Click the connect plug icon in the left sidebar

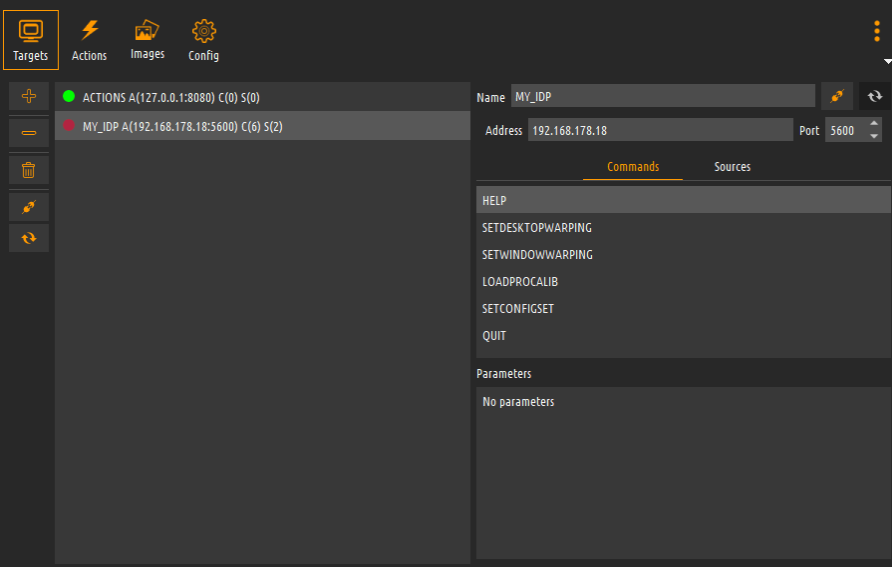coord(28,207)
